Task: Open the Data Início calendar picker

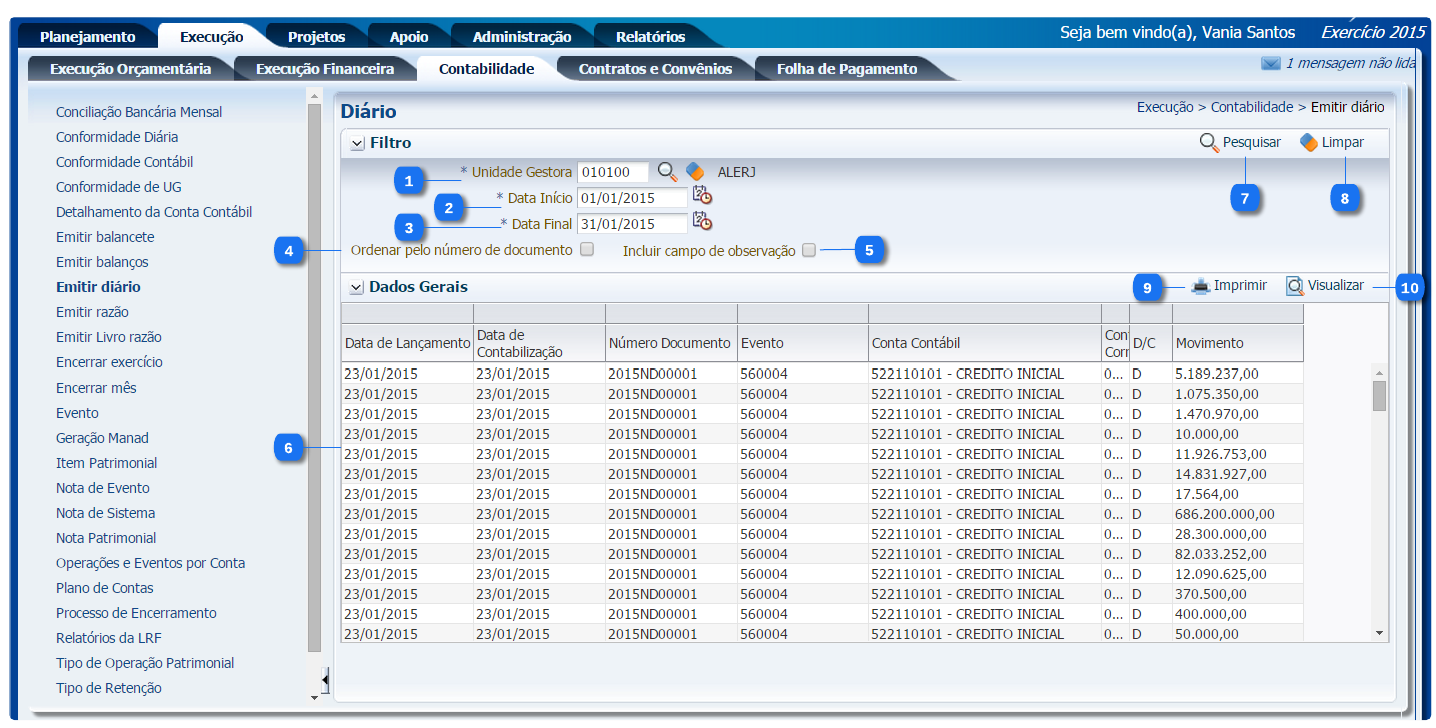Action: pyautogui.click(x=702, y=196)
